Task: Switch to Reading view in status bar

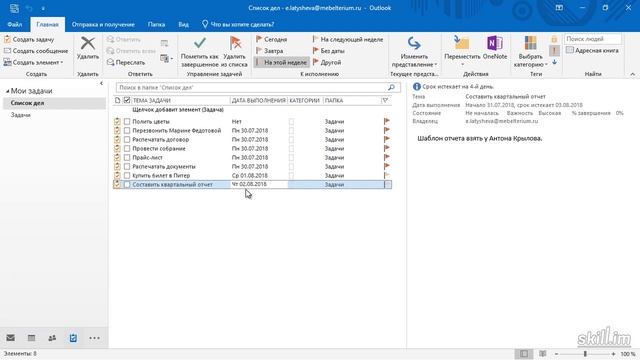Action: pos(543,354)
